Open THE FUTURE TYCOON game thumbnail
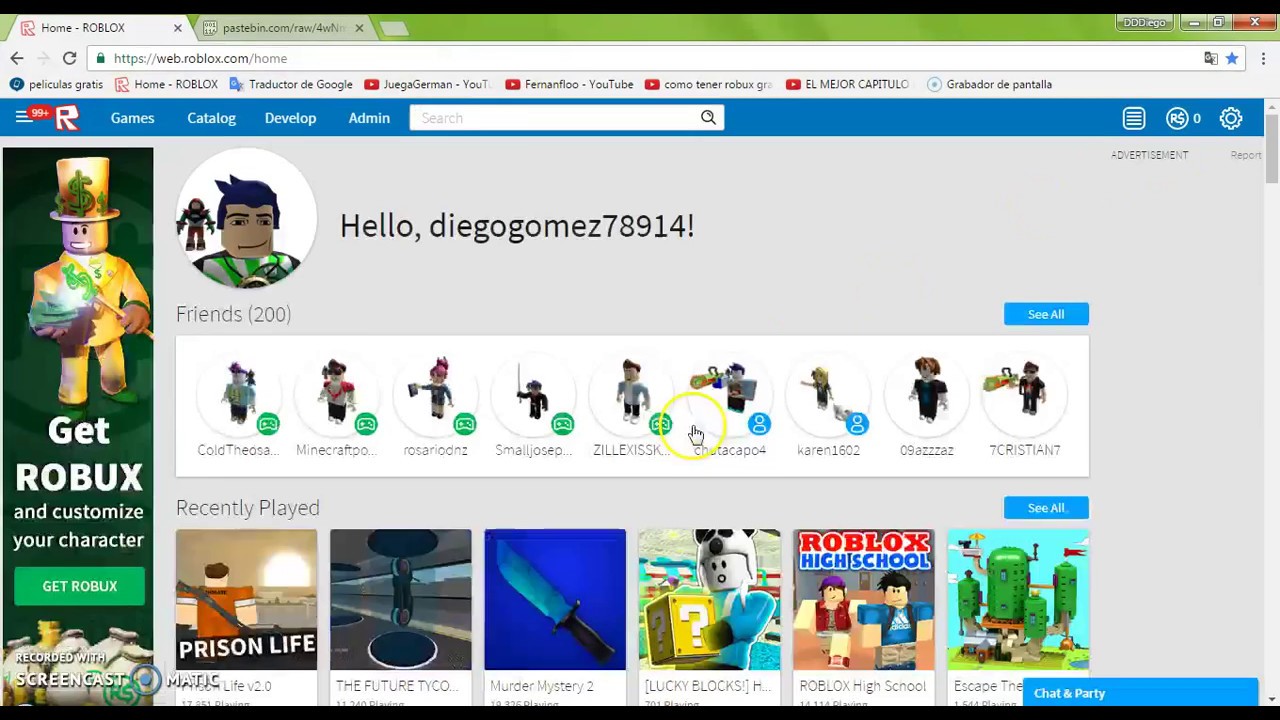This screenshot has width=1280, height=720. [x=400, y=600]
